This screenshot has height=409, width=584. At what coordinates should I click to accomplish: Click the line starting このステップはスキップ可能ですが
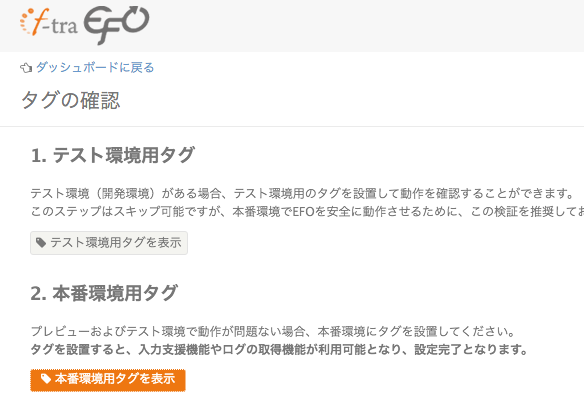307,212
